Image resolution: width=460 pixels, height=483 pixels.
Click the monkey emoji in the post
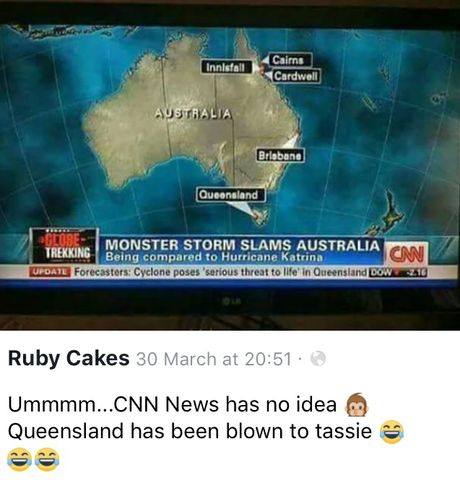(x=357, y=404)
